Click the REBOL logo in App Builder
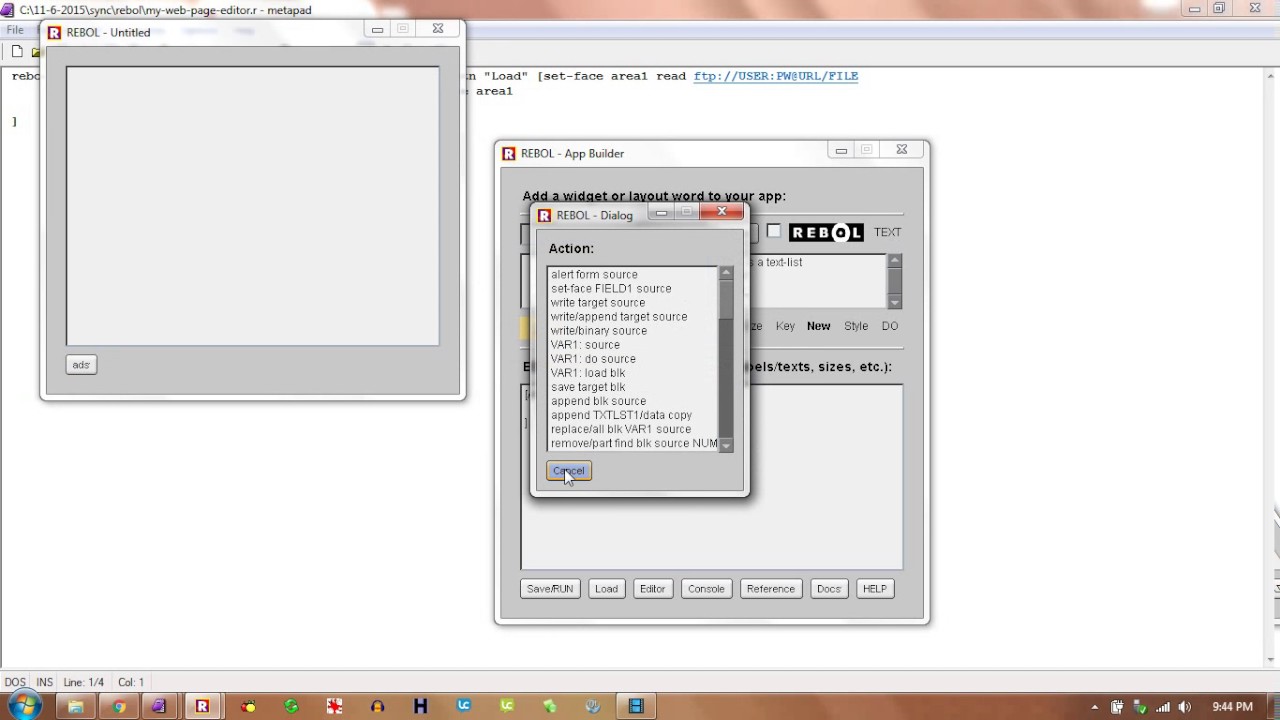 point(826,232)
